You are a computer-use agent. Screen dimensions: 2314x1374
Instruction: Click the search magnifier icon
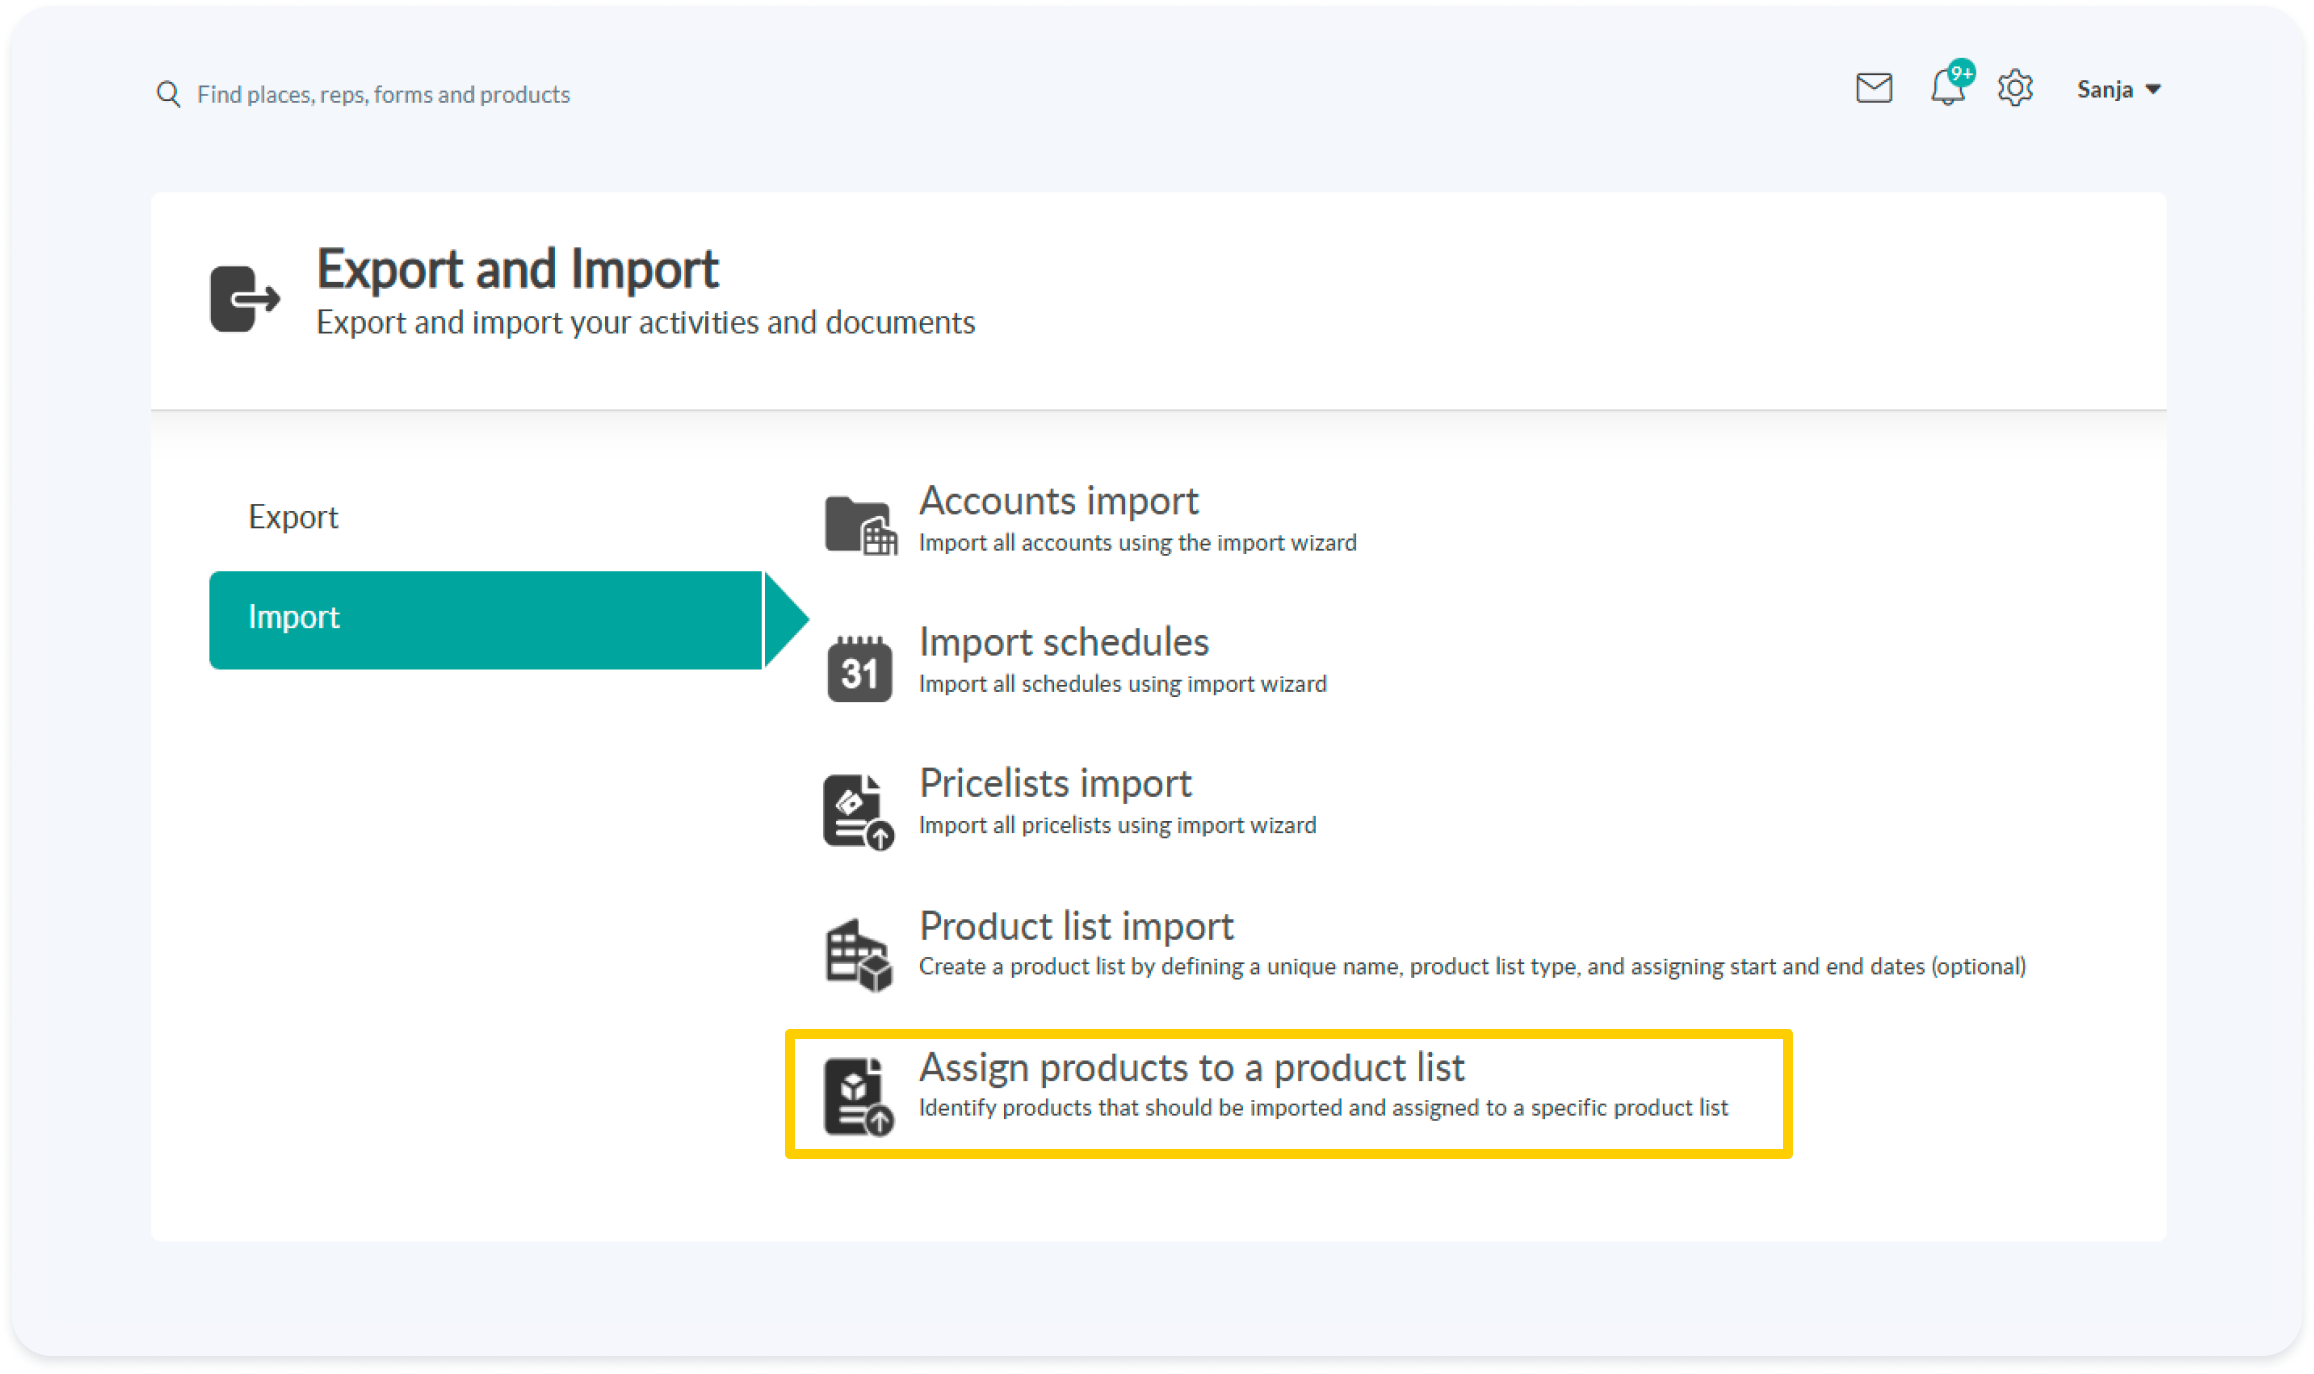point(168,94)
